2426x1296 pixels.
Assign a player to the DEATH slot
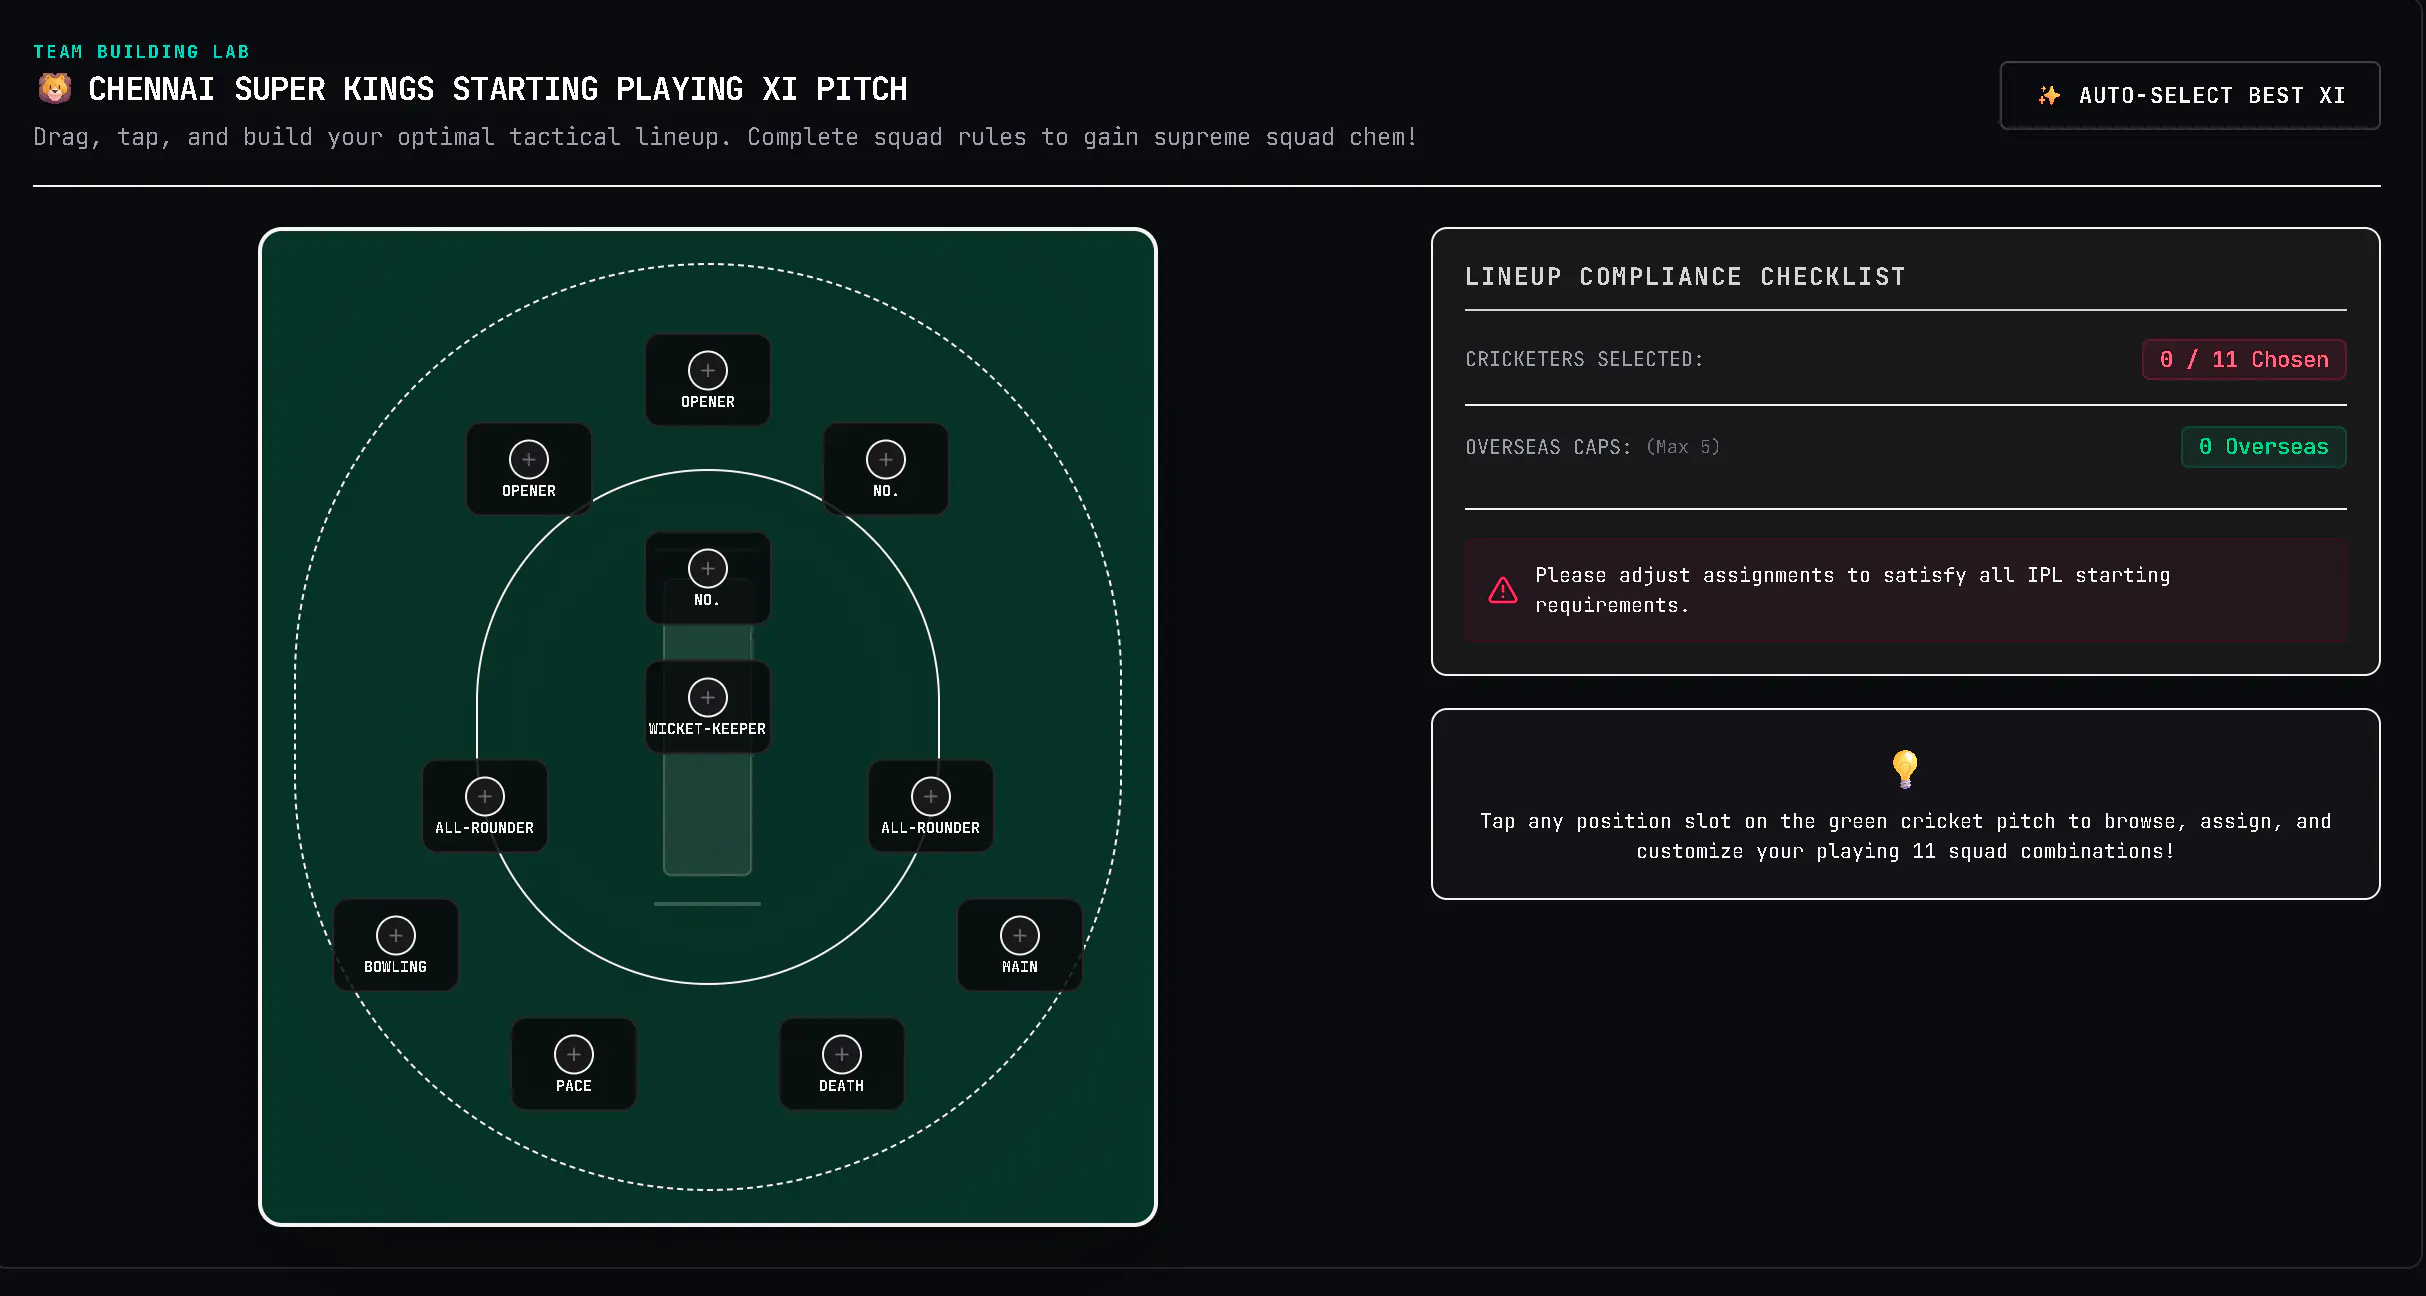coord(842,1064)
